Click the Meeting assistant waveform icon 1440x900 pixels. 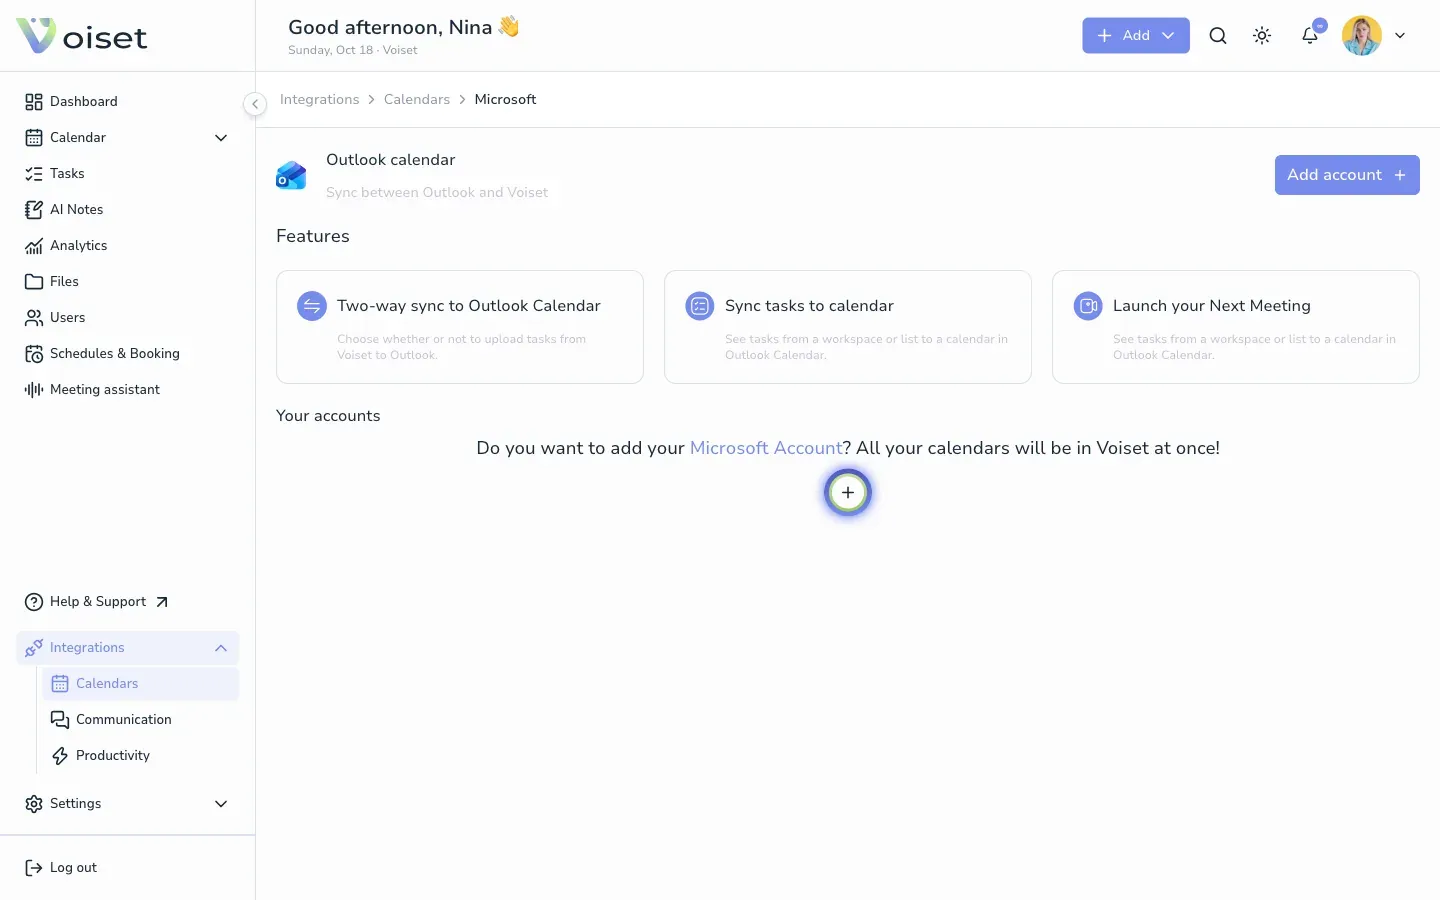[x=34, y=390]
